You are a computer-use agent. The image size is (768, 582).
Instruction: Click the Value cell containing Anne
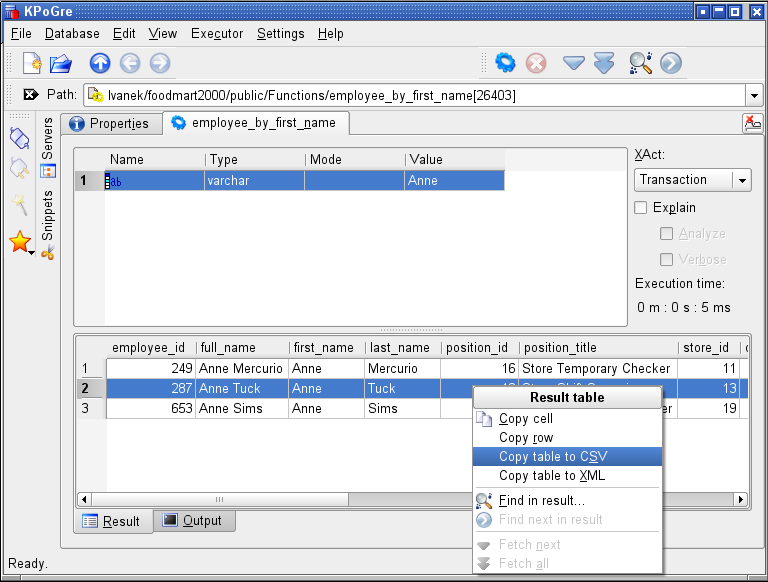pyautogui.click(x=454, y=181)
